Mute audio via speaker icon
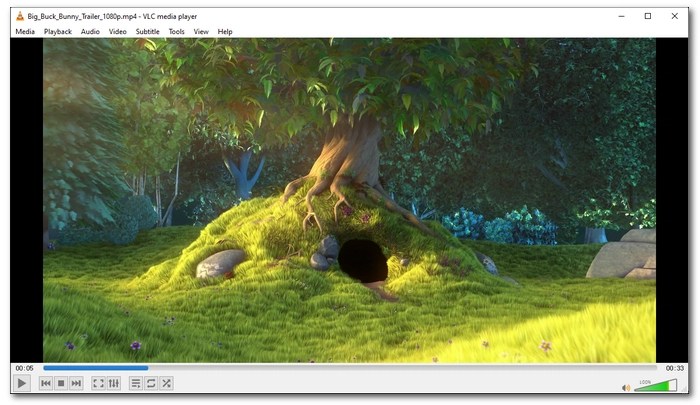The image size is (700, 405). (626, 388)
